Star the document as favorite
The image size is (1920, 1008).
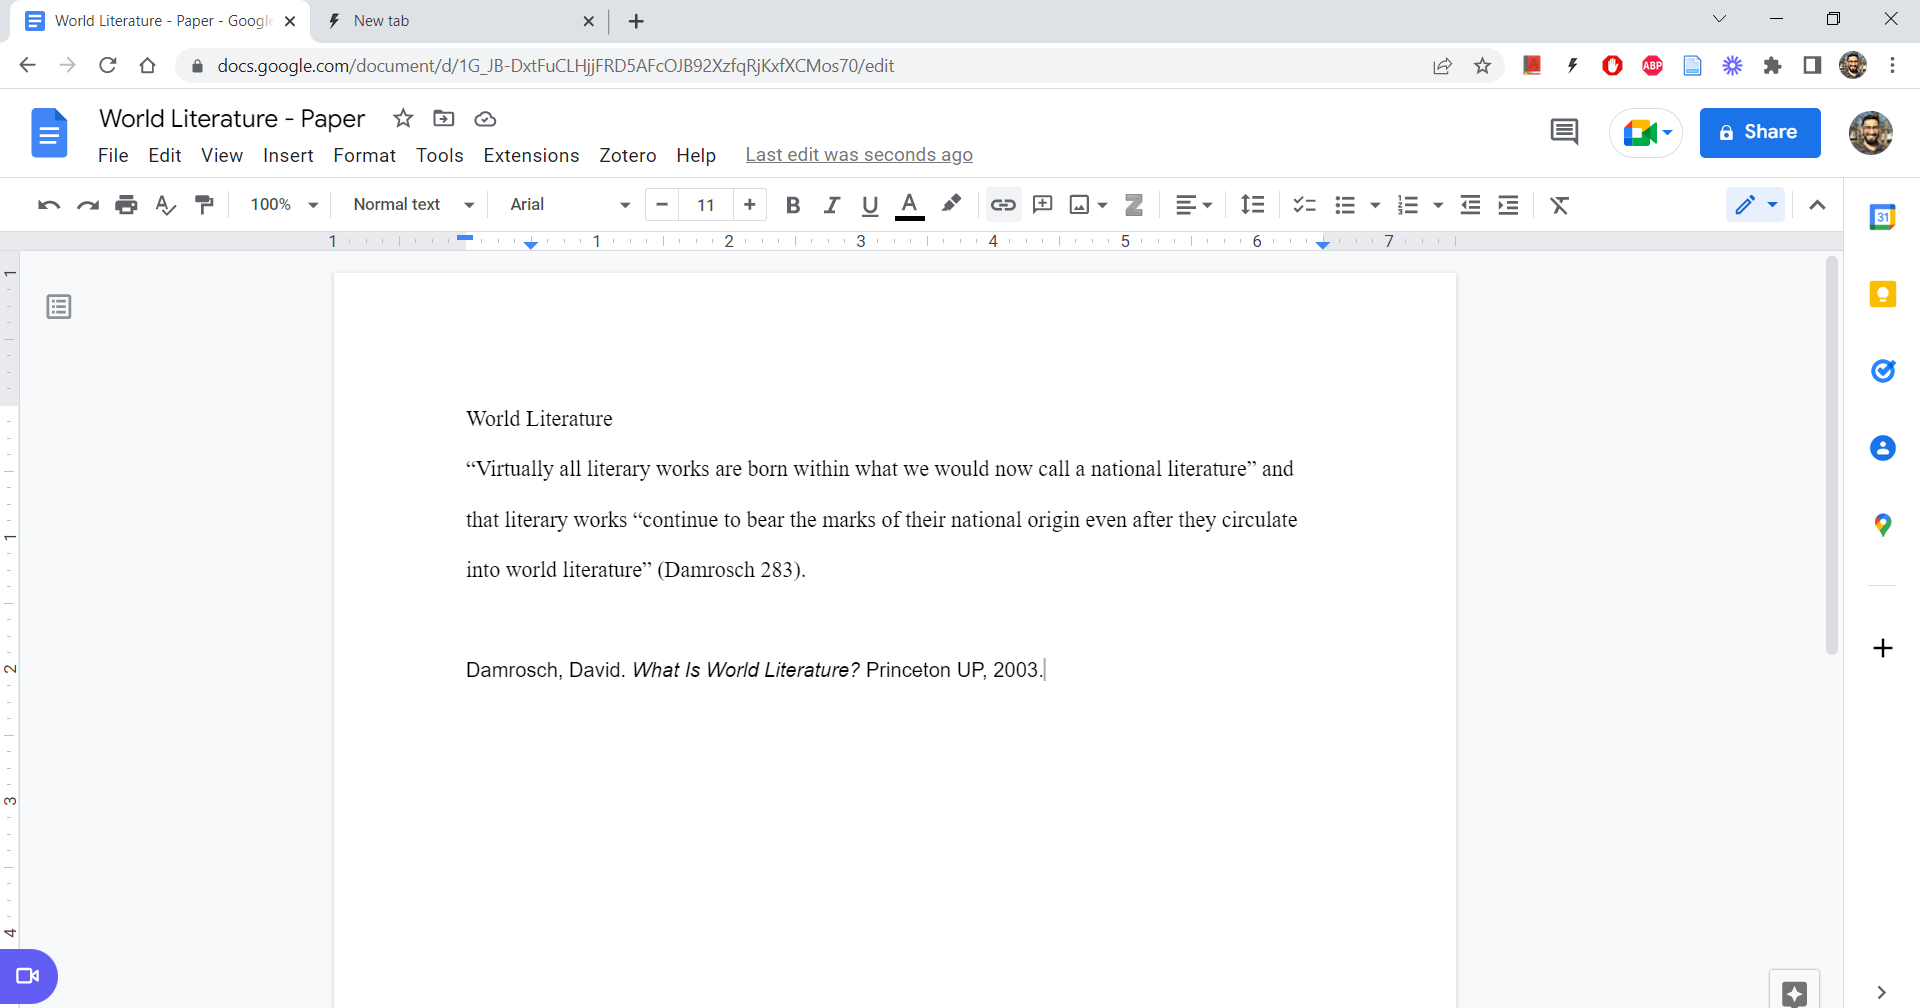click(x=403, y=118)
